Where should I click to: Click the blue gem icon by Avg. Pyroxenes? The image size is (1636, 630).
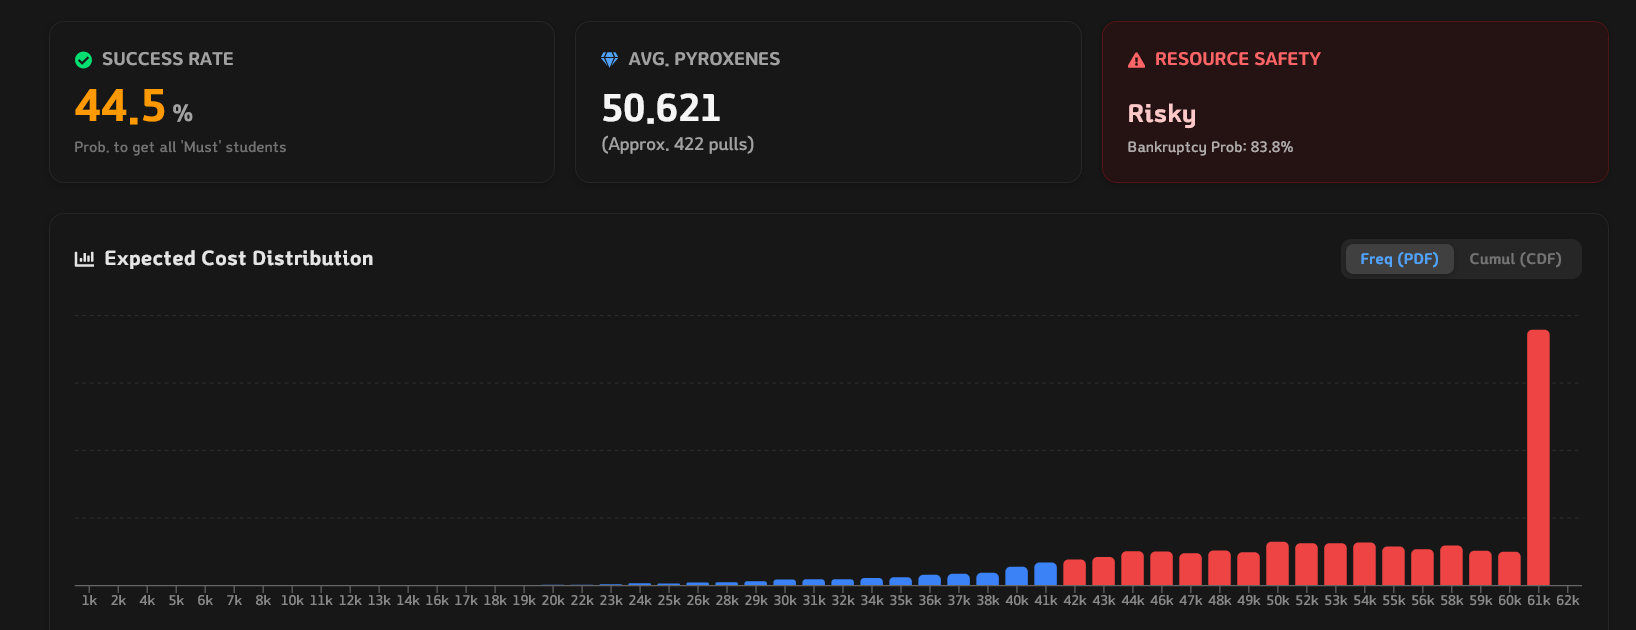[609, 60]
